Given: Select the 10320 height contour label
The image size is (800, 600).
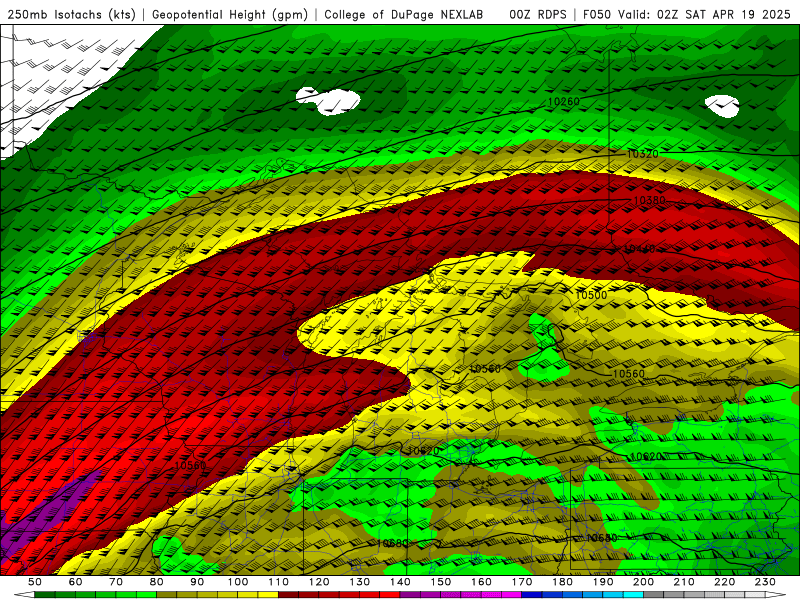Looking at the screenshot, I should point(642,154).
